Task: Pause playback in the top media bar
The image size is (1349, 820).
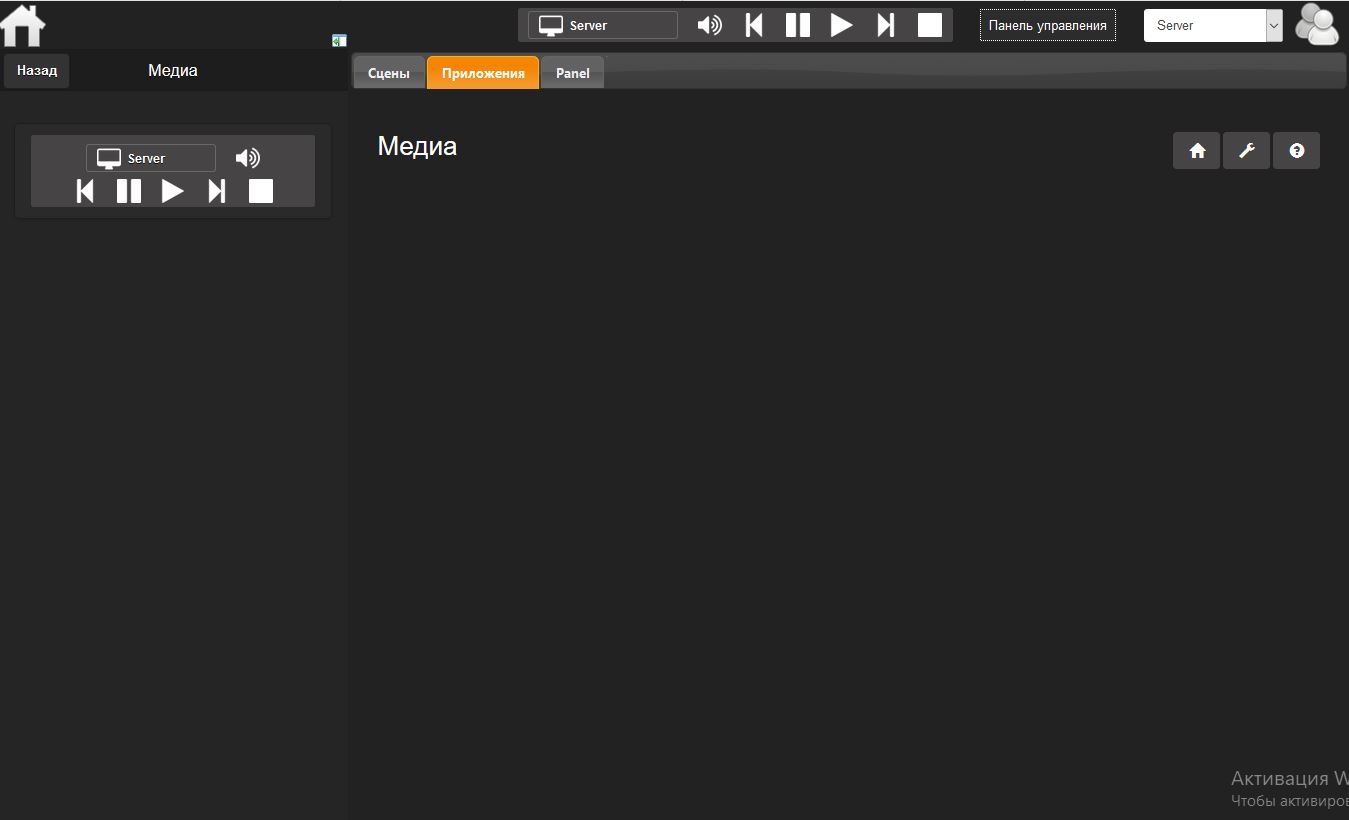Action: 797,25
